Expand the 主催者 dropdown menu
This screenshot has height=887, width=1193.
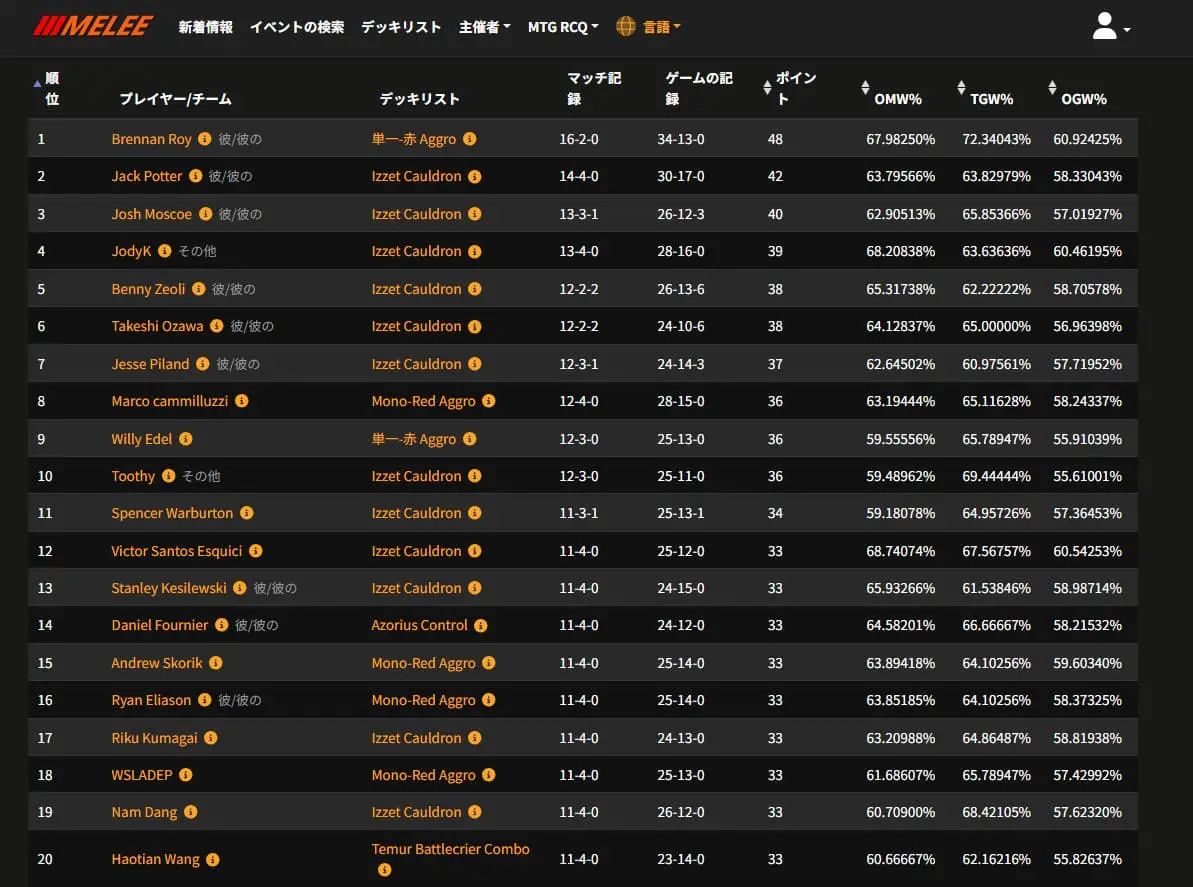[484, 27]
